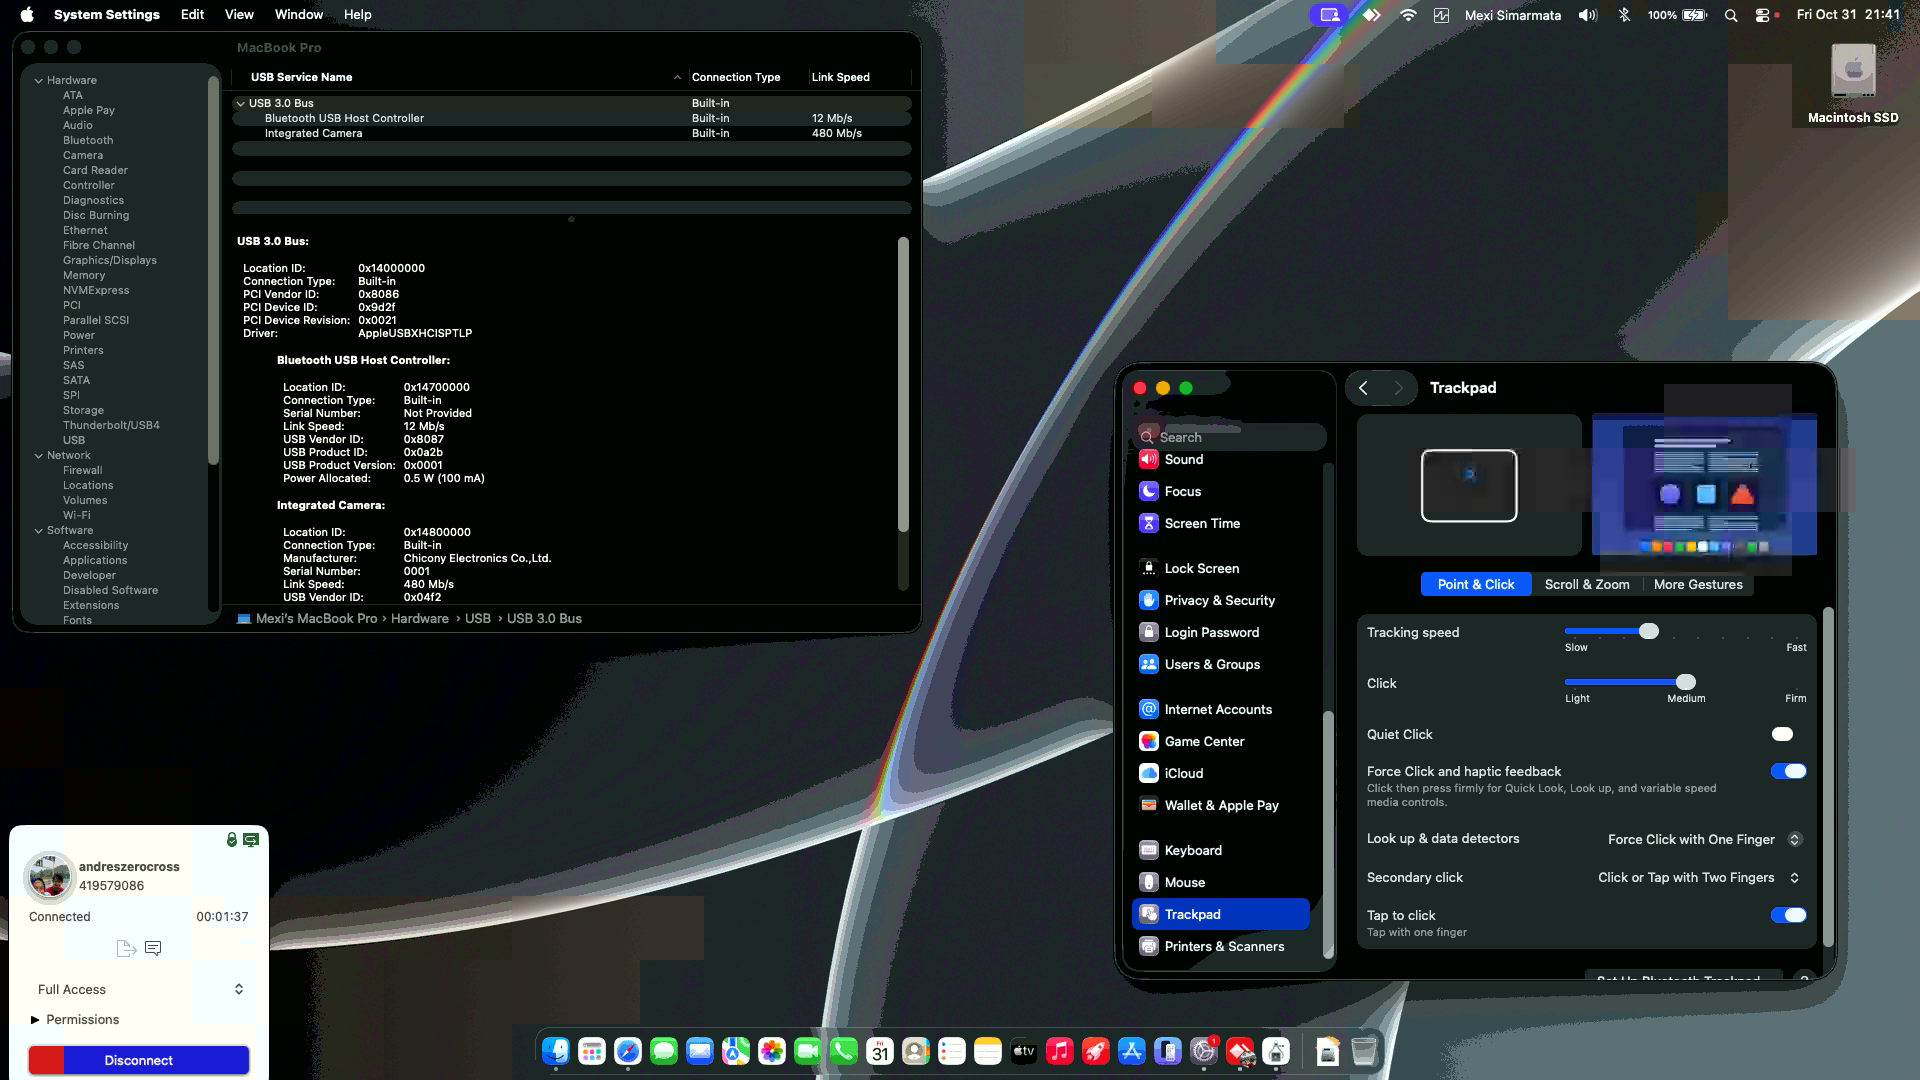Screen dimensions: 1920x1080
Task: Open Game Center sidebar icon
Action: point(1148,741)
